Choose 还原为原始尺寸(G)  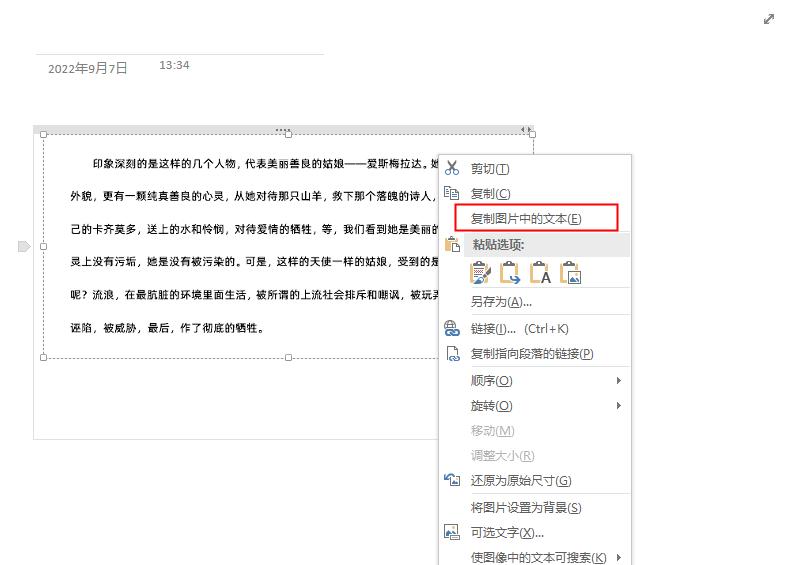[535, 481]
